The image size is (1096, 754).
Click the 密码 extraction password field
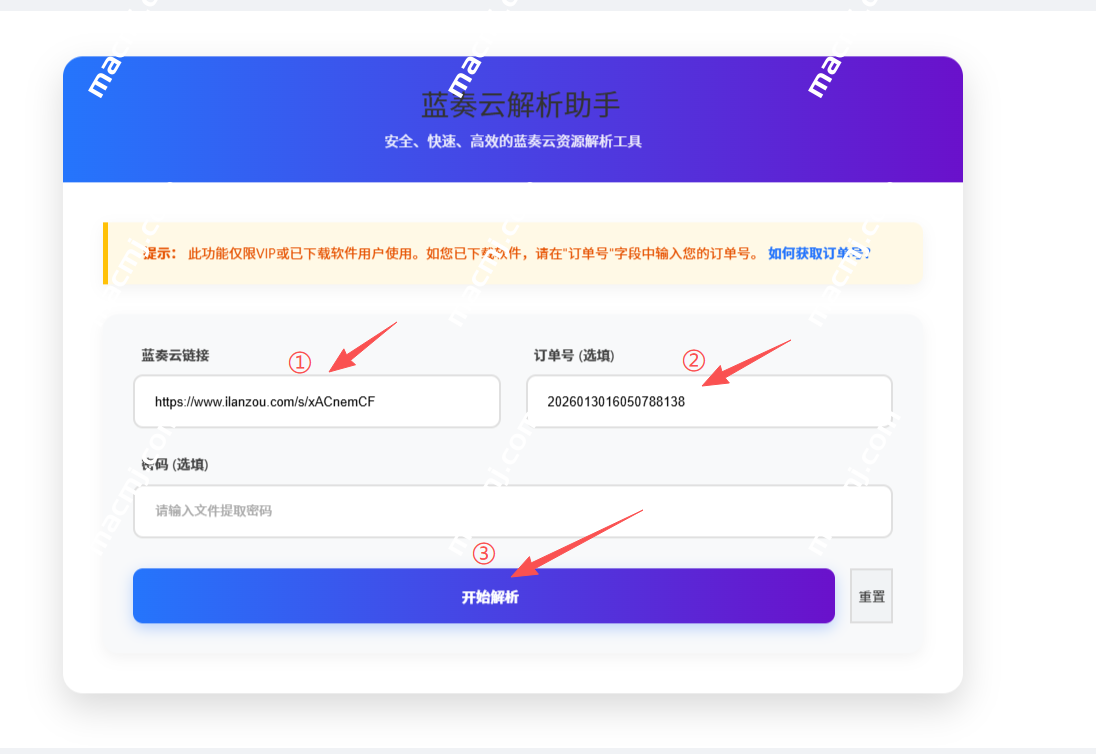tap(513, 510)
